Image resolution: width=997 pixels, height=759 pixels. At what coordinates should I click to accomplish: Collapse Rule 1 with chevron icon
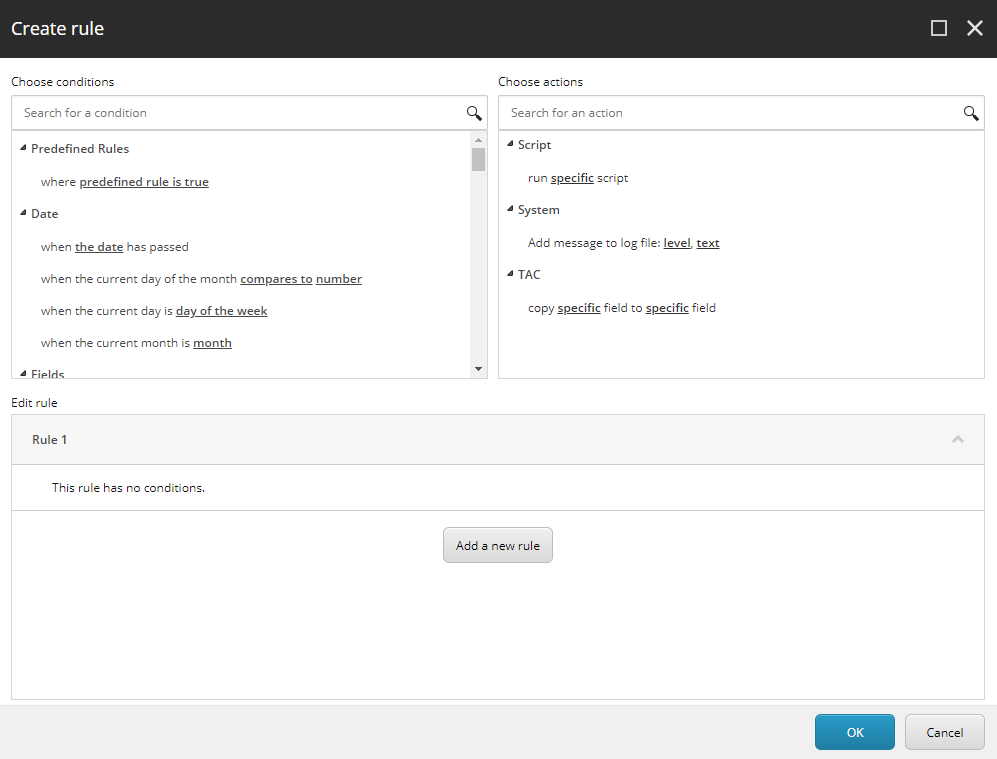957,439
